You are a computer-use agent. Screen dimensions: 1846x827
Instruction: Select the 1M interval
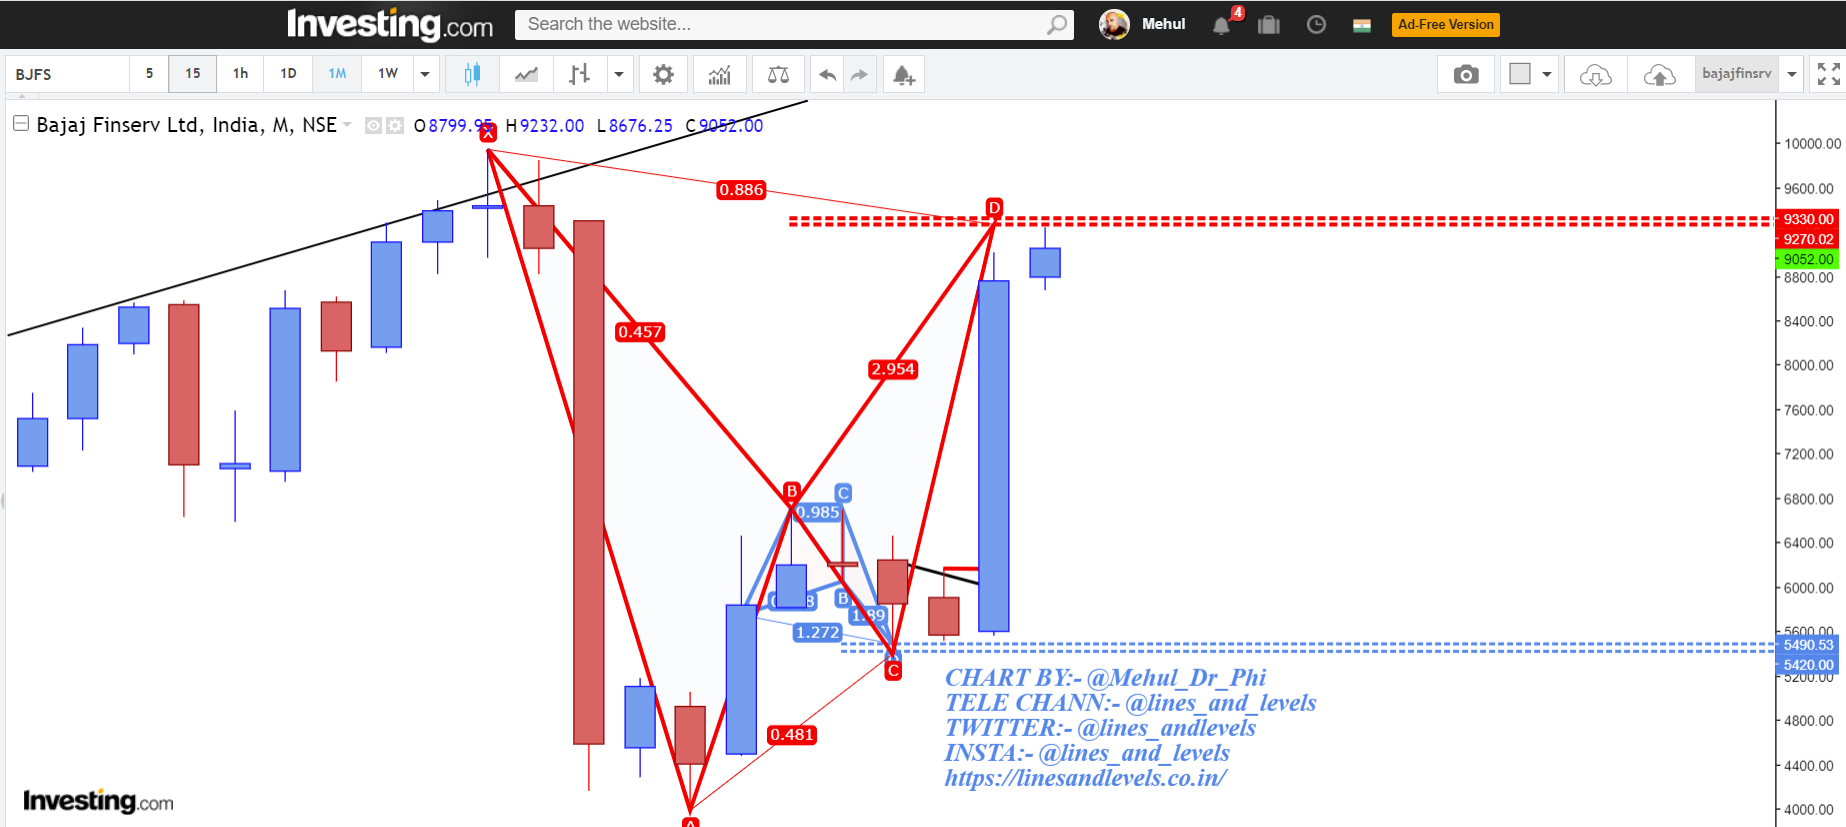tap(338, 74)
